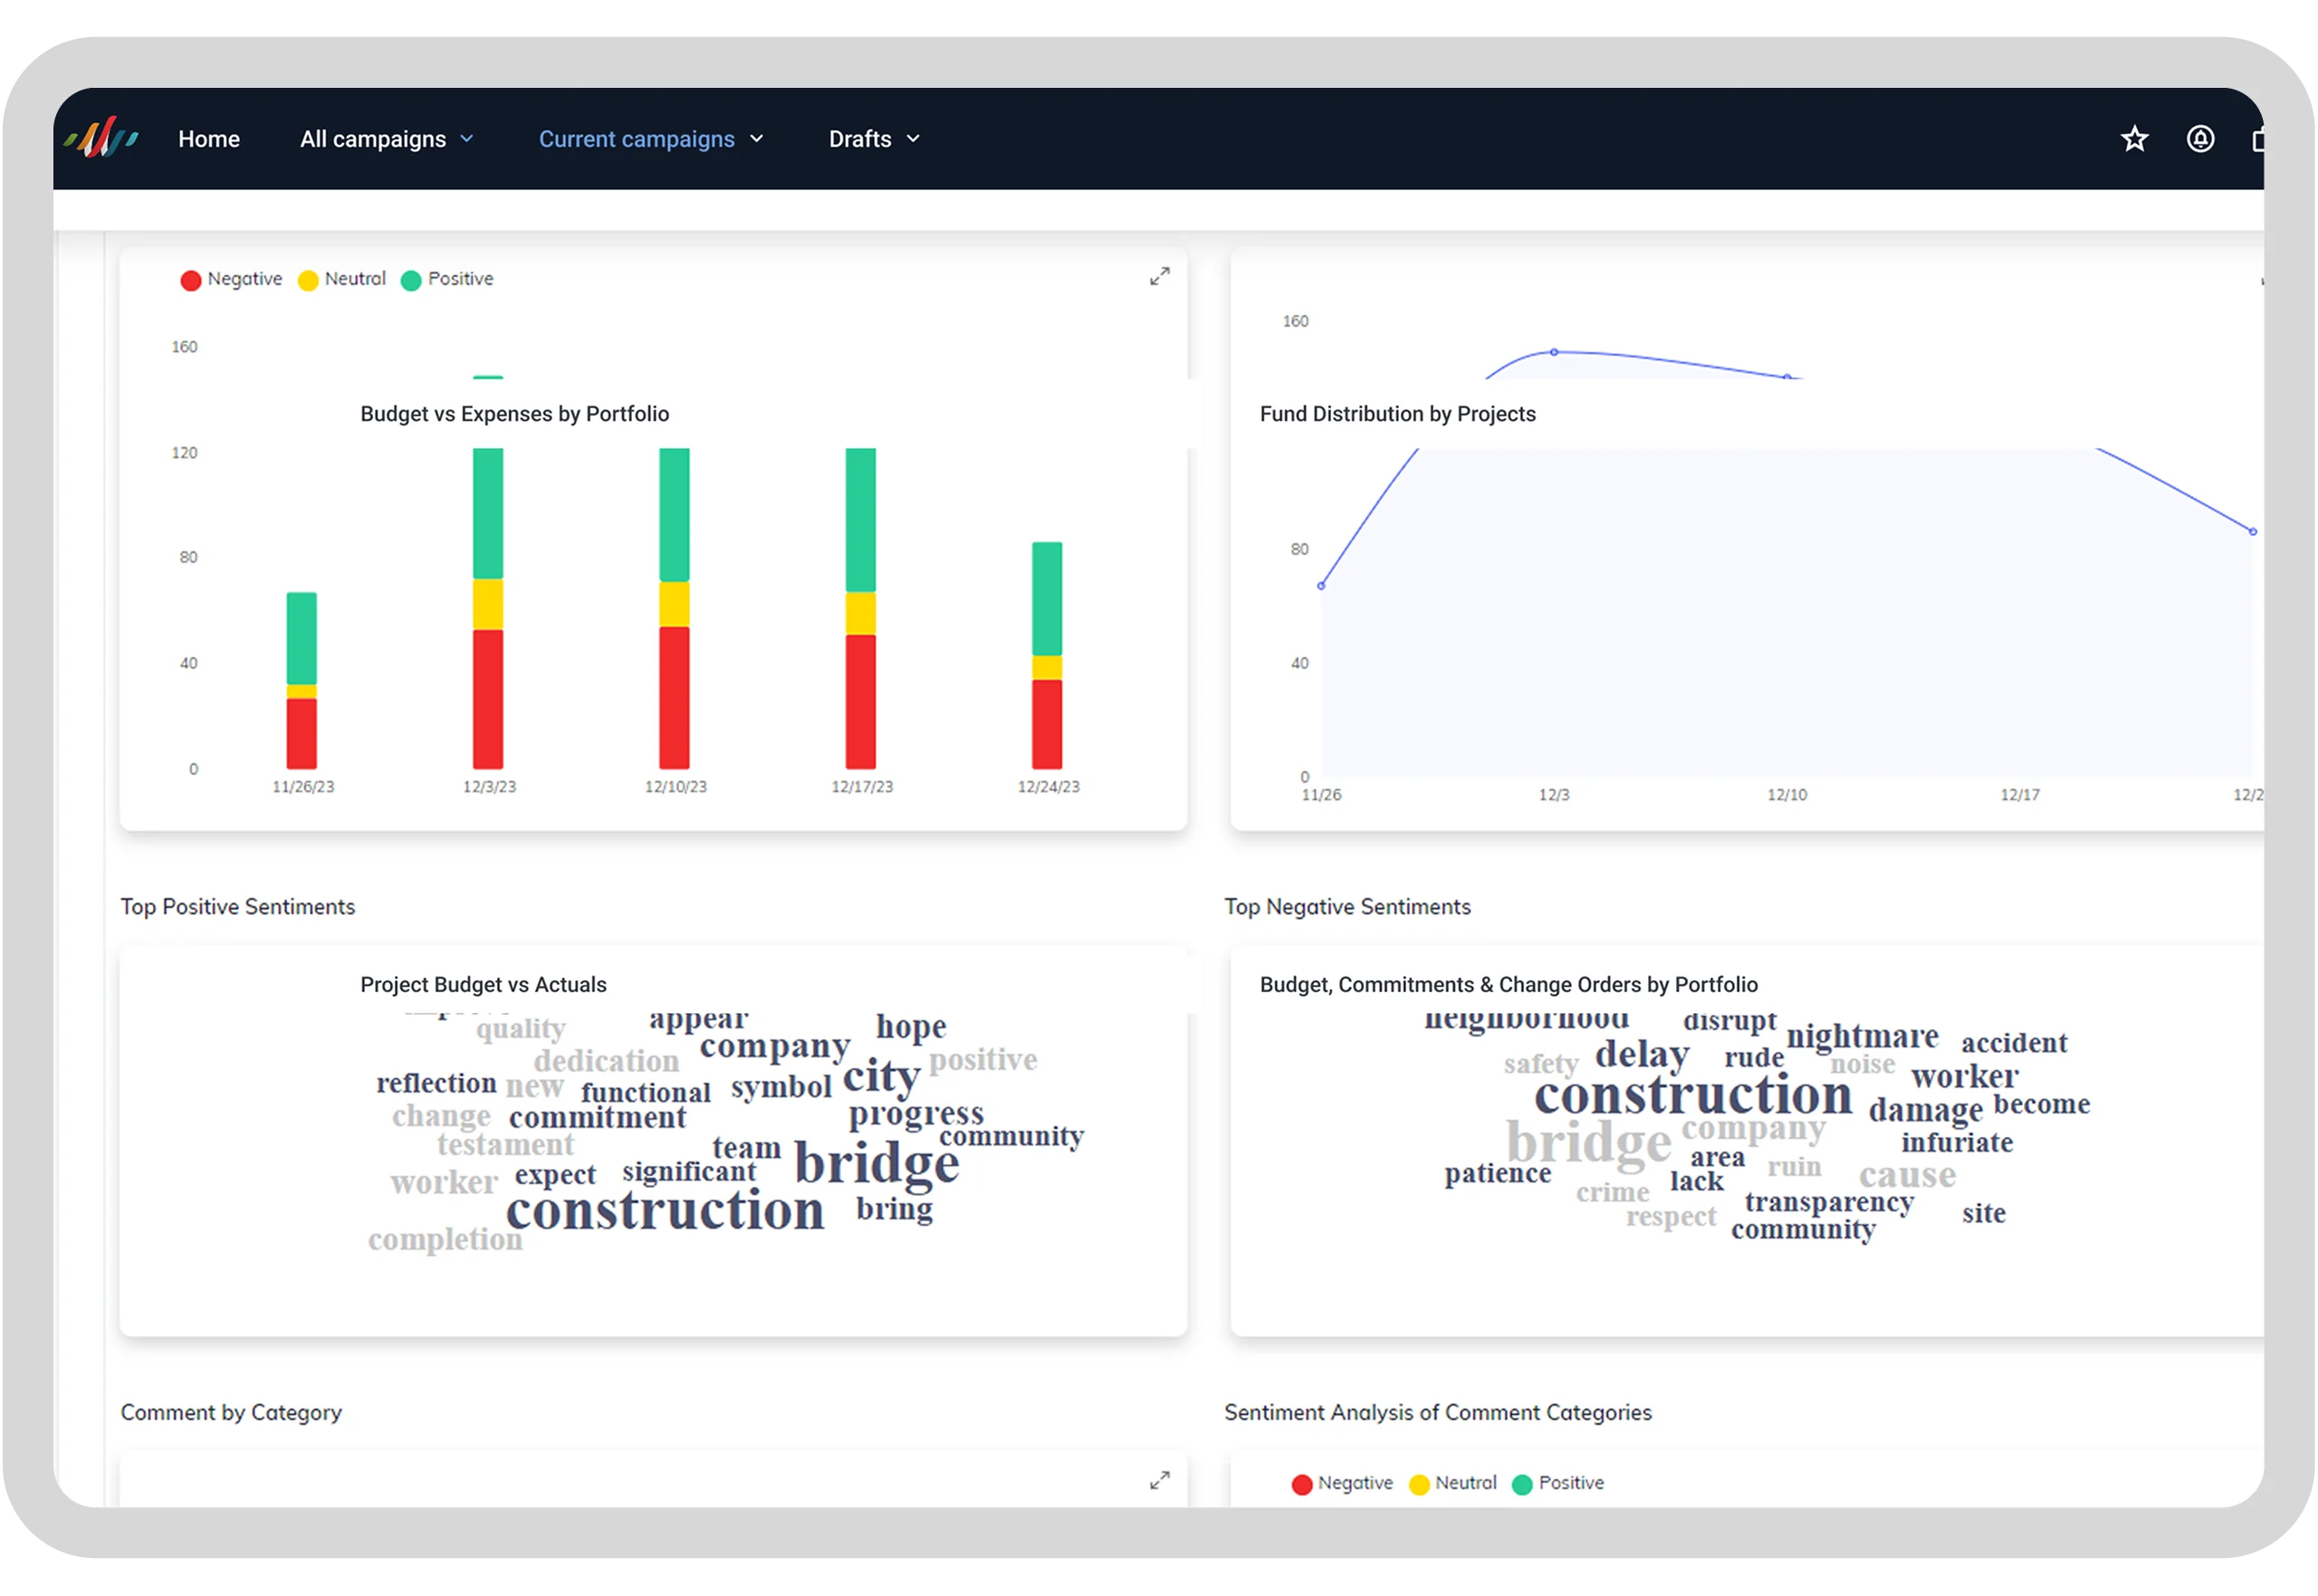Screen dimensions: 2318x1596
Task: Open the All campaigns dropdown
Action: (387, 139)
